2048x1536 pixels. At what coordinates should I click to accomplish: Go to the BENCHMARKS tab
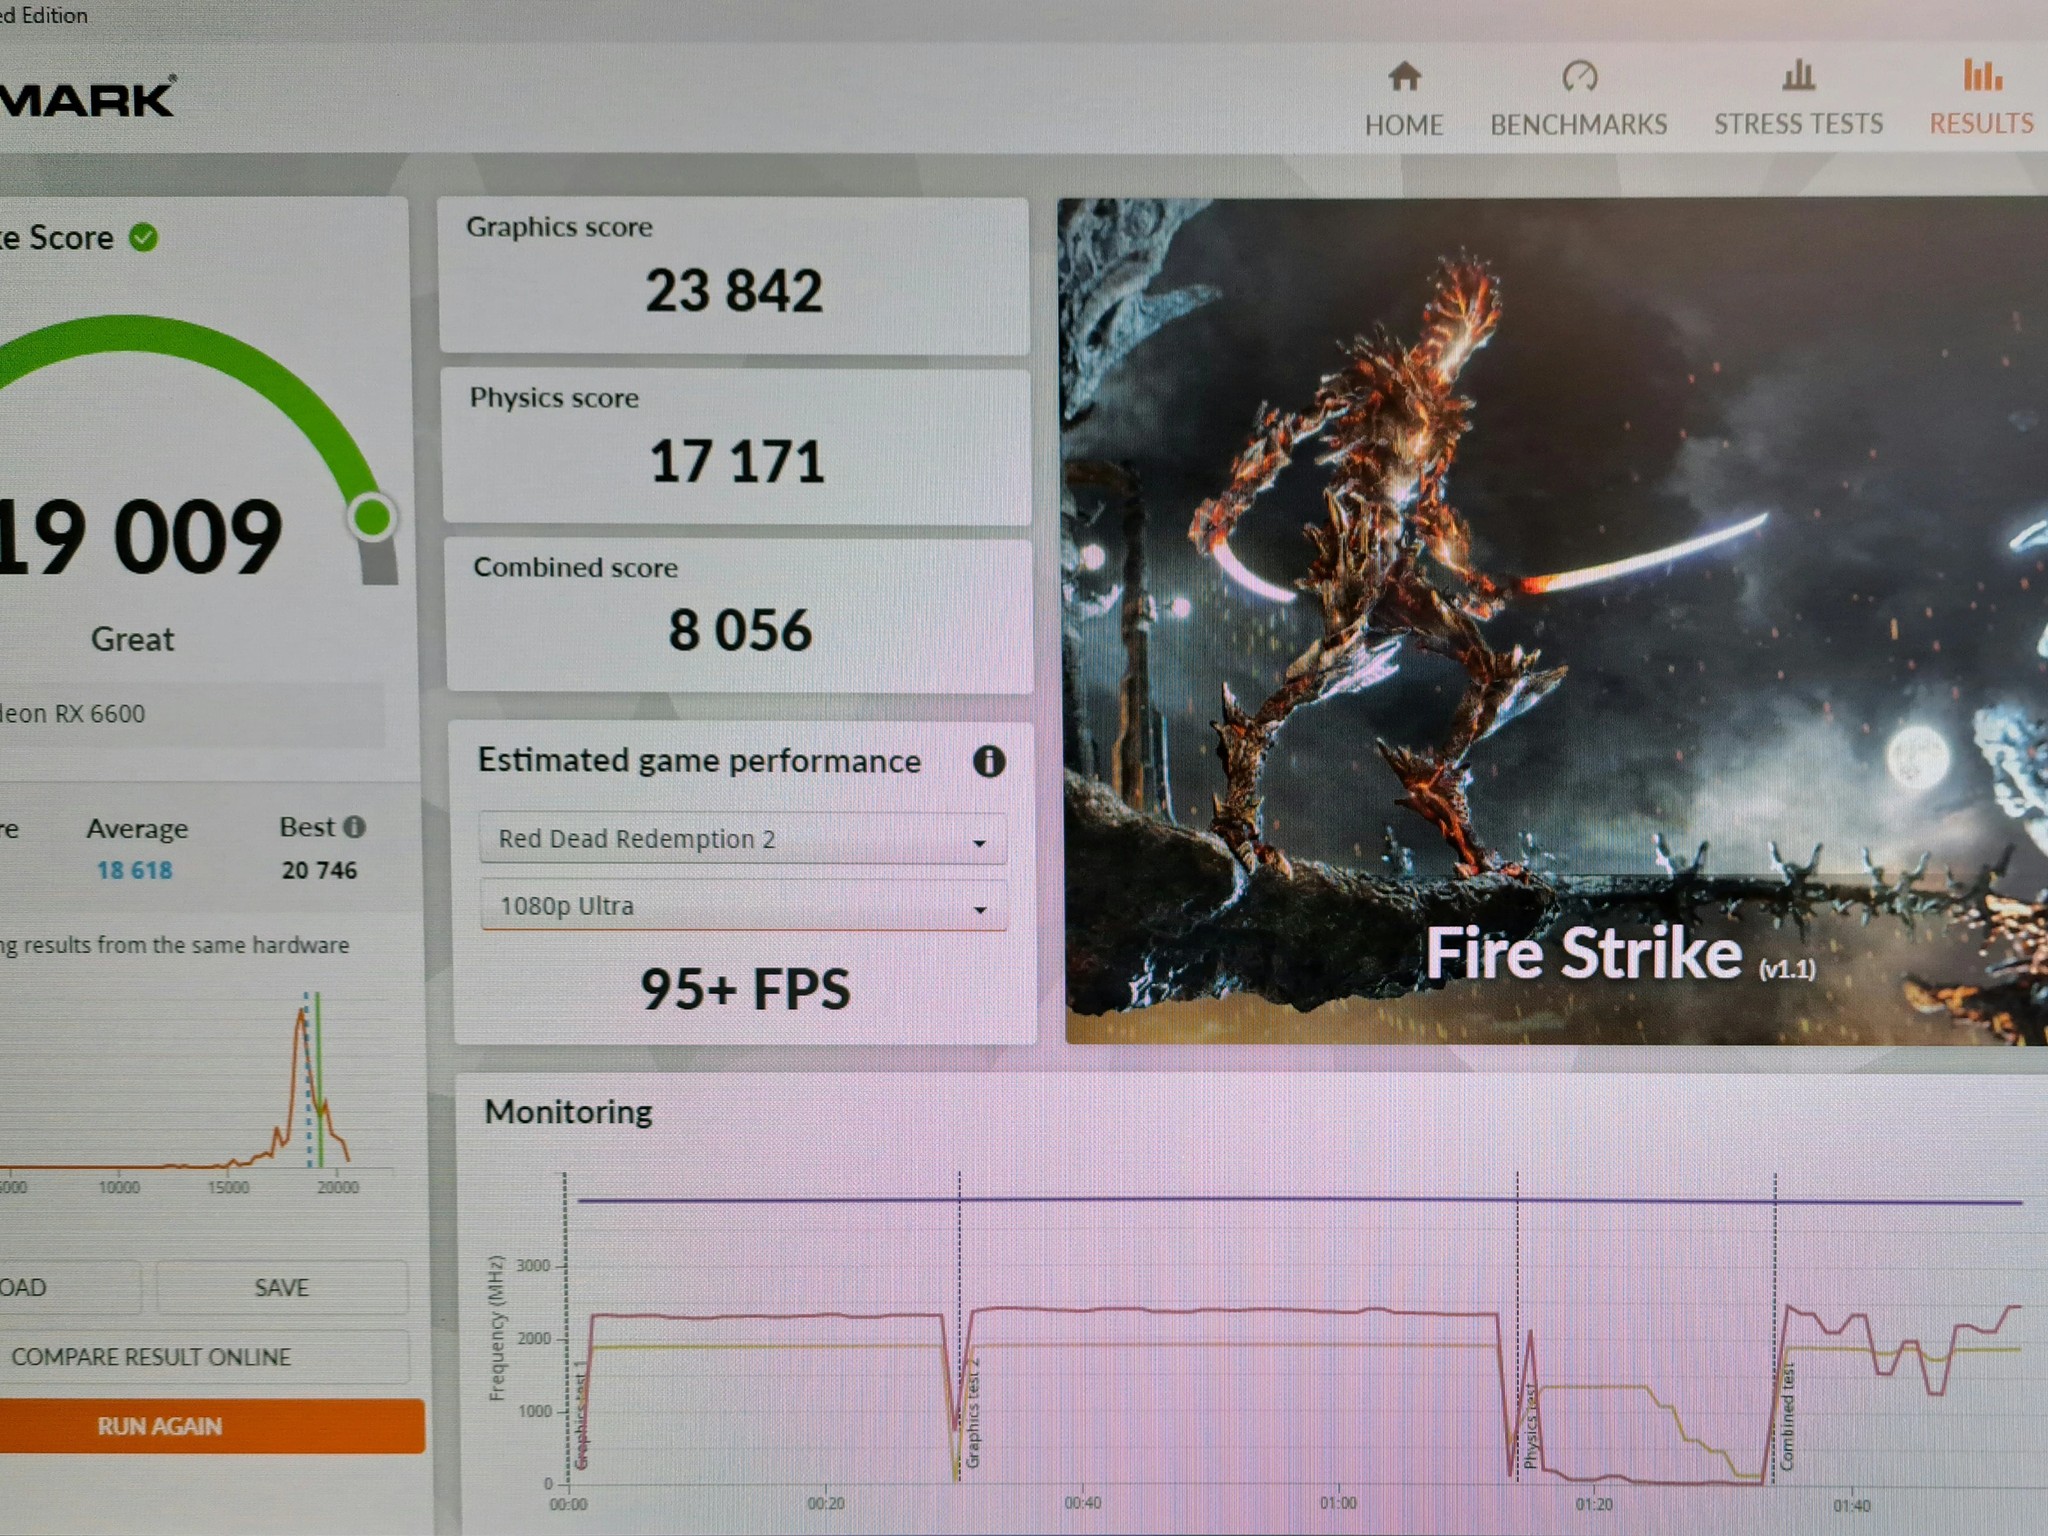tap(1578, 124)
